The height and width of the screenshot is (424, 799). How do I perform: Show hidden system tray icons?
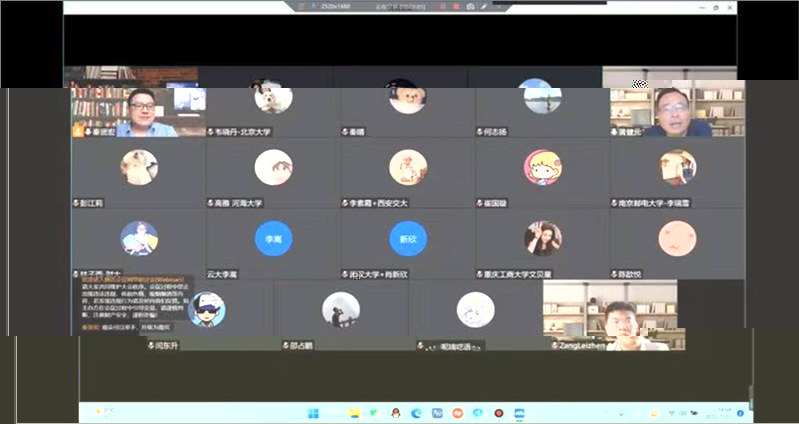coord(668,413)
